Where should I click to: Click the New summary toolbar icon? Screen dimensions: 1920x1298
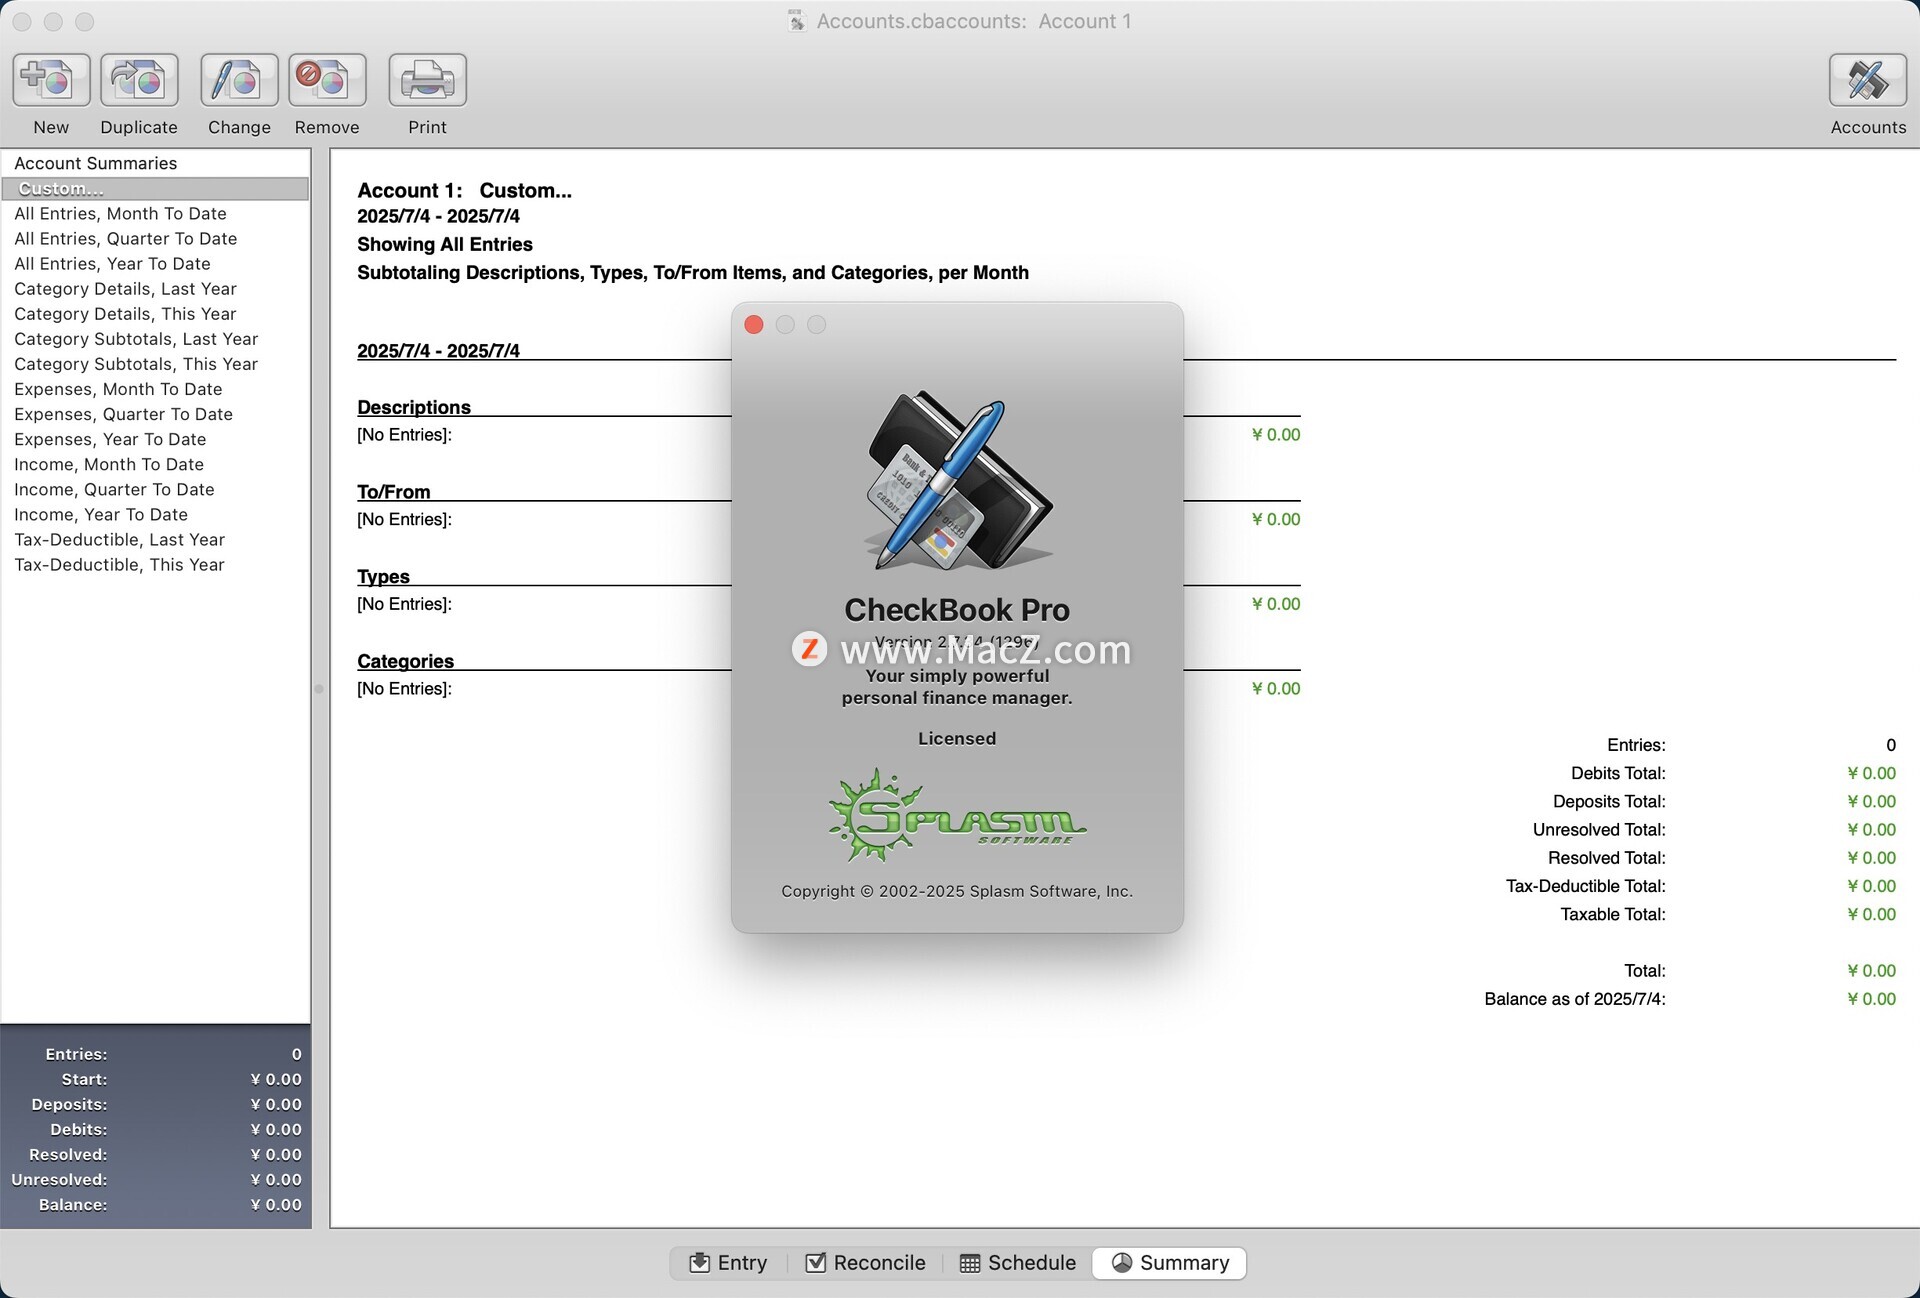(x=51, y=80)
